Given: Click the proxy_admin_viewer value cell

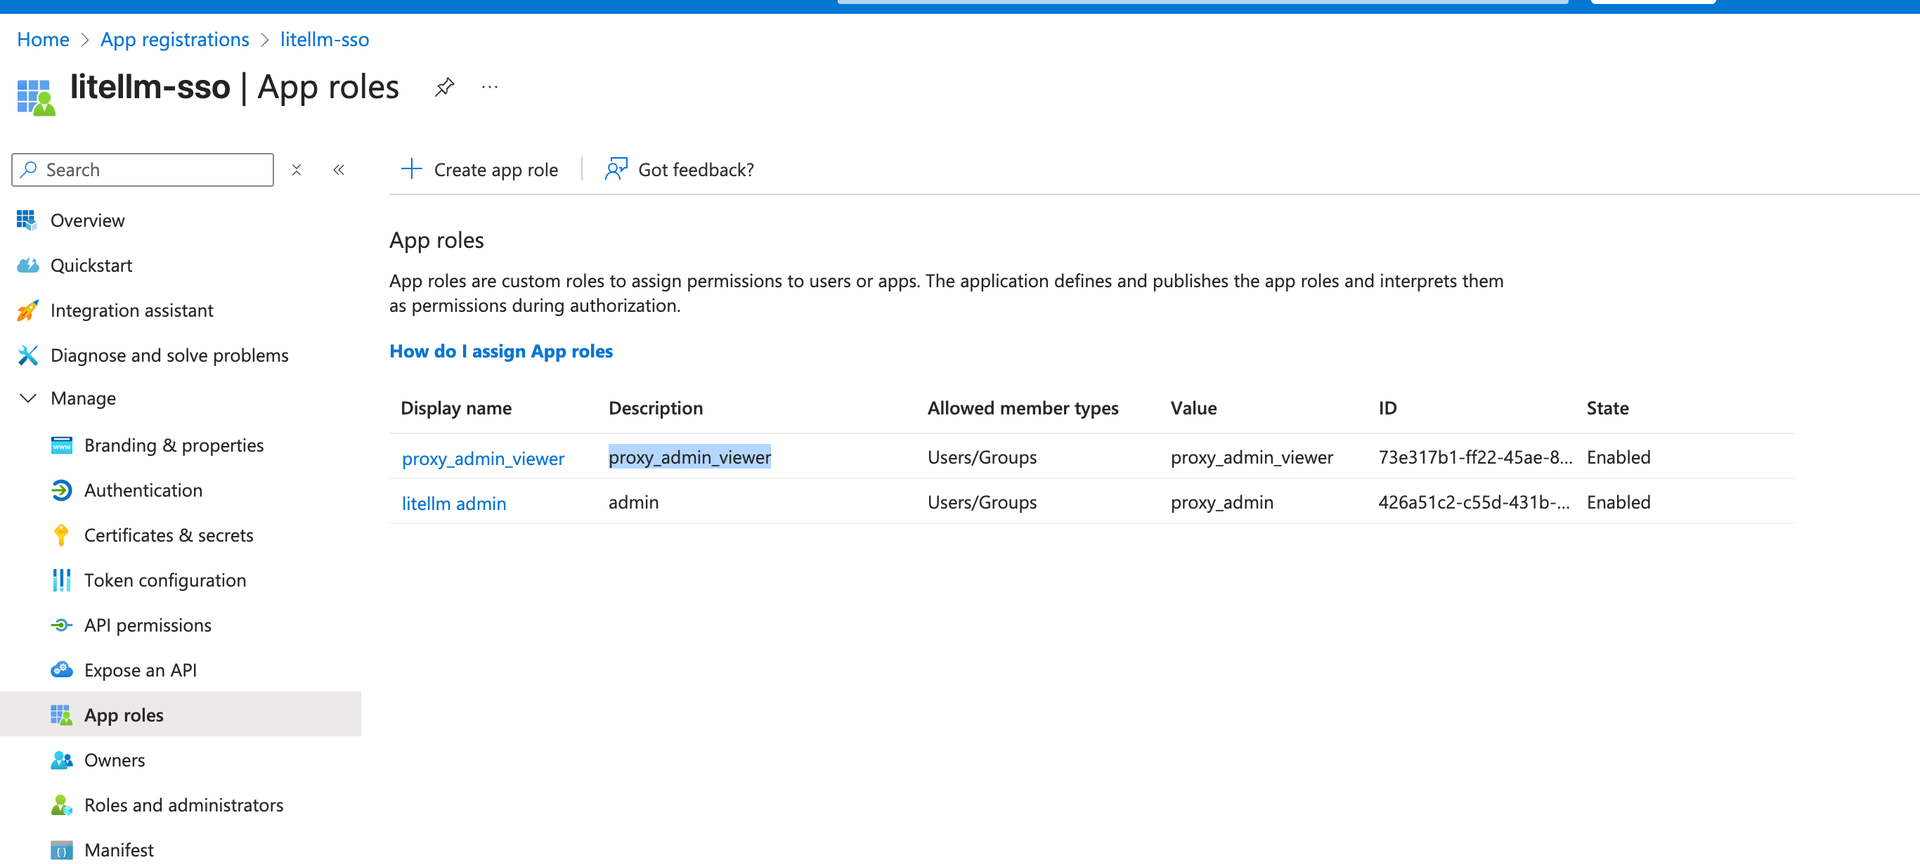Looking at the screenshot, I should coord(1252,457).
